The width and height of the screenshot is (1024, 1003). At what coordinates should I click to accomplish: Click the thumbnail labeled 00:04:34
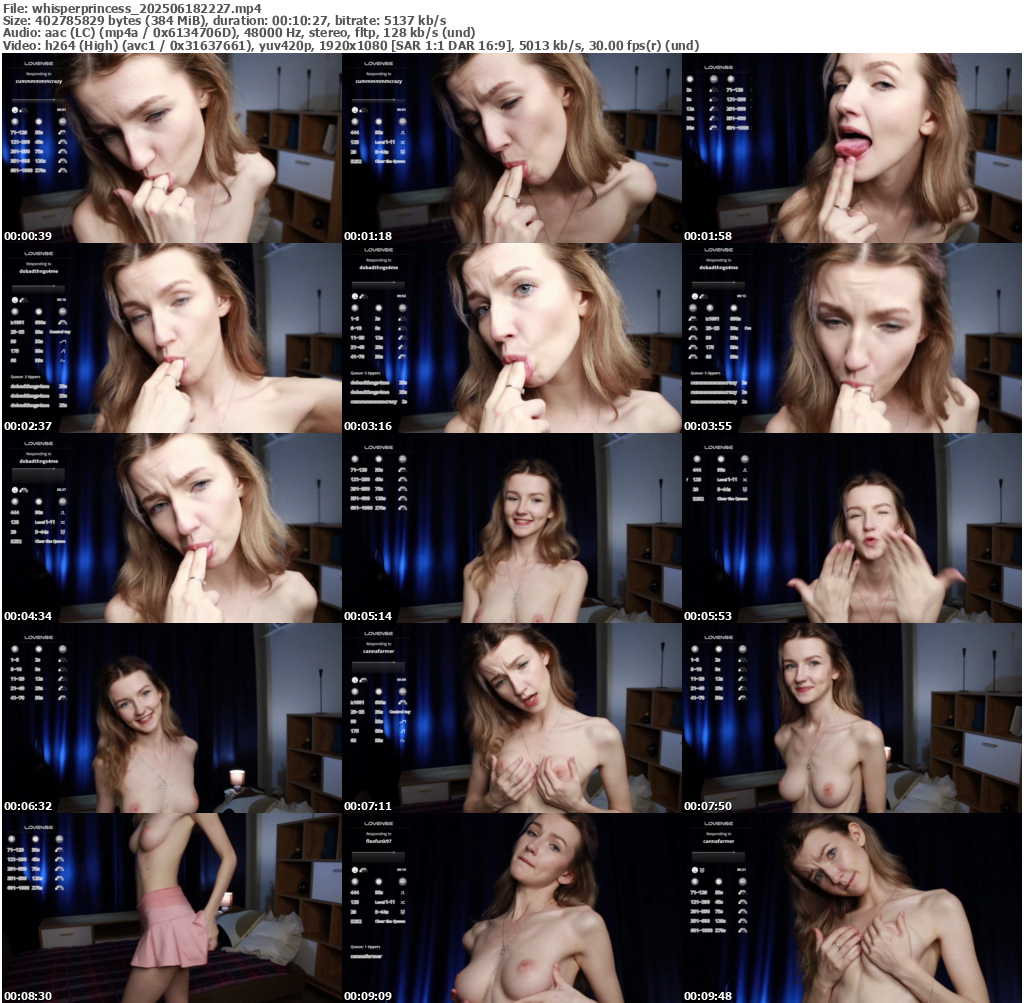pyautogui.click(x=171, y=528)
